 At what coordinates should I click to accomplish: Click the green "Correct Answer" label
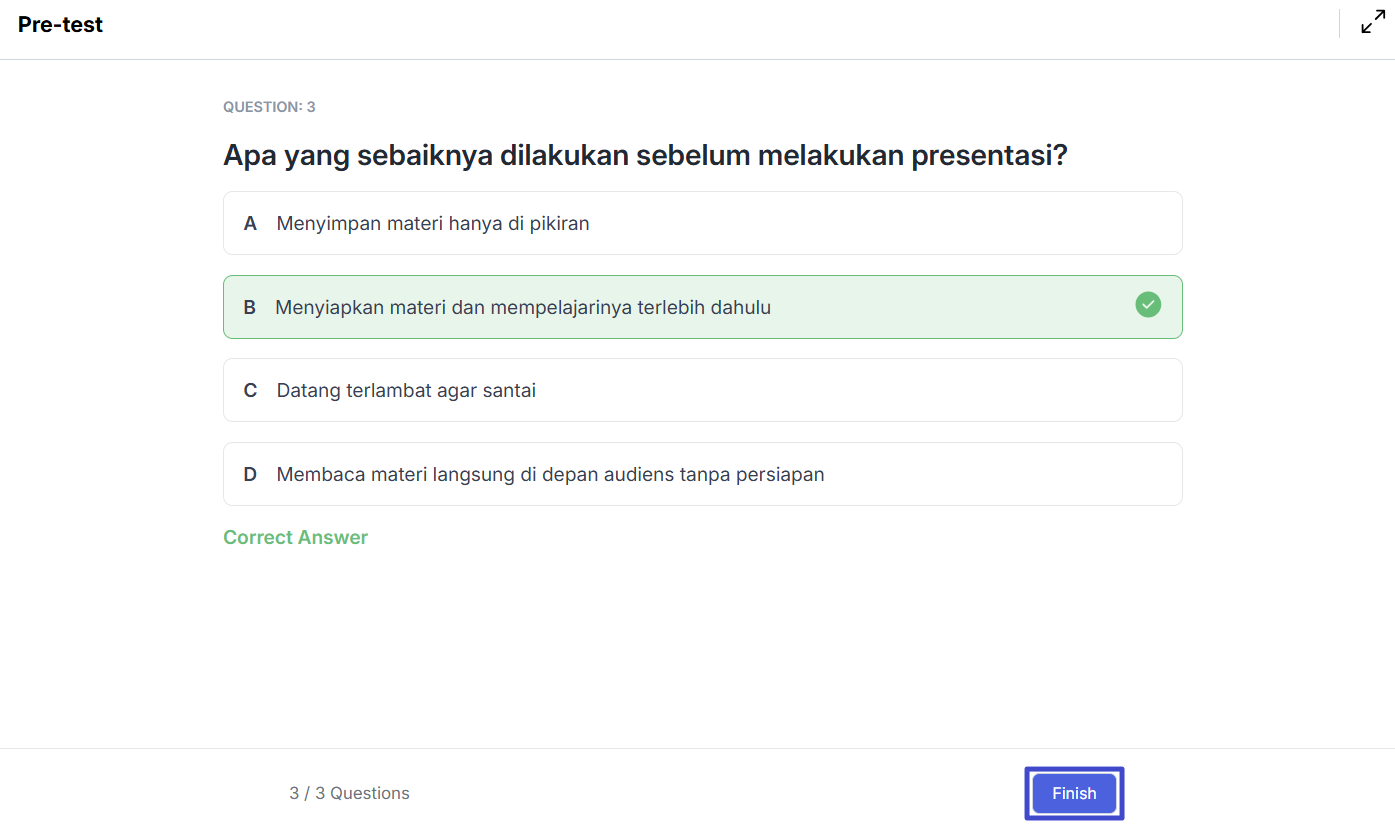pyautogui.click(x=295, y=538)
